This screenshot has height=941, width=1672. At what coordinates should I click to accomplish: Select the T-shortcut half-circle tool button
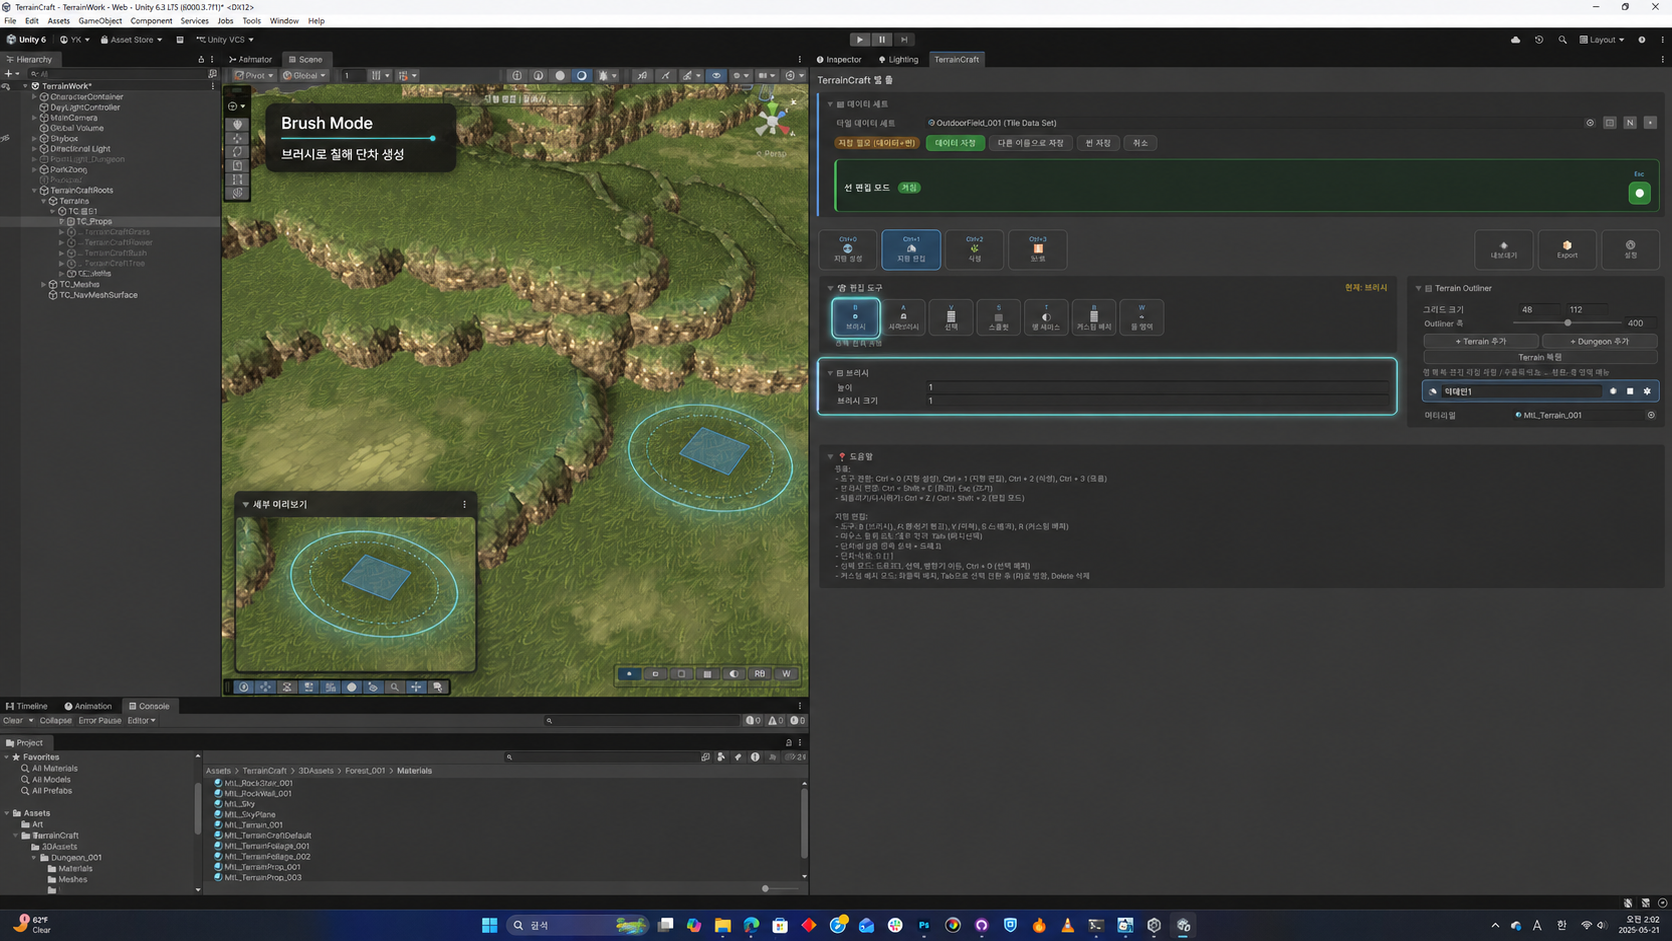pyautogui.click(x=1046, y=317)
